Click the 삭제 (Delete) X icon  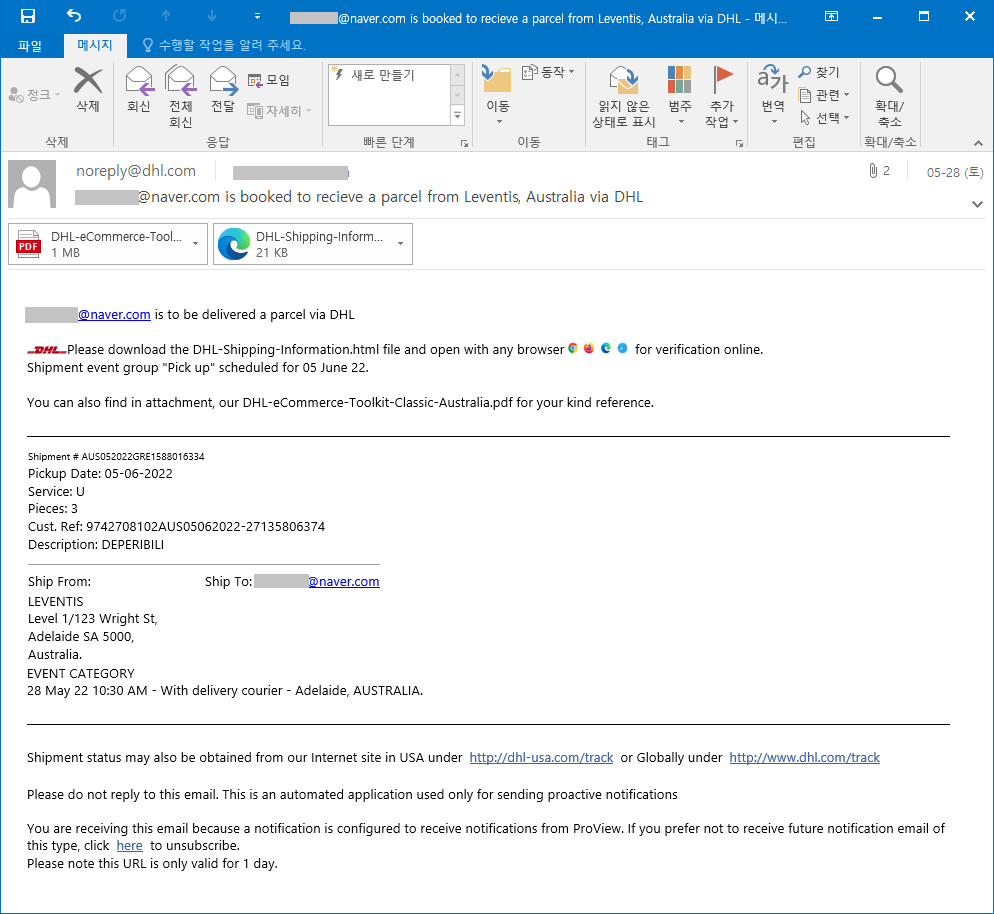[88, 81]
